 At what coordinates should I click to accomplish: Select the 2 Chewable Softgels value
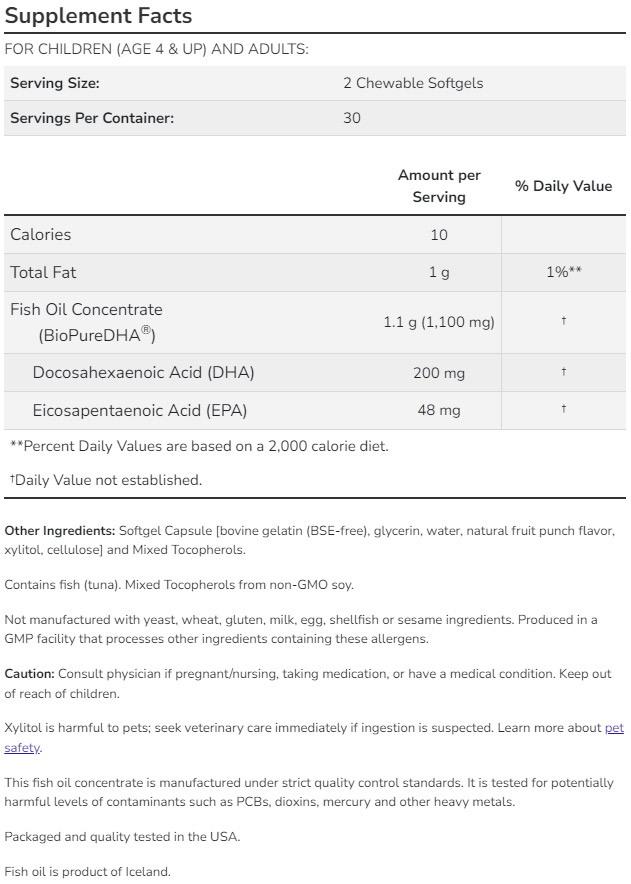click(x=412, y=83)
